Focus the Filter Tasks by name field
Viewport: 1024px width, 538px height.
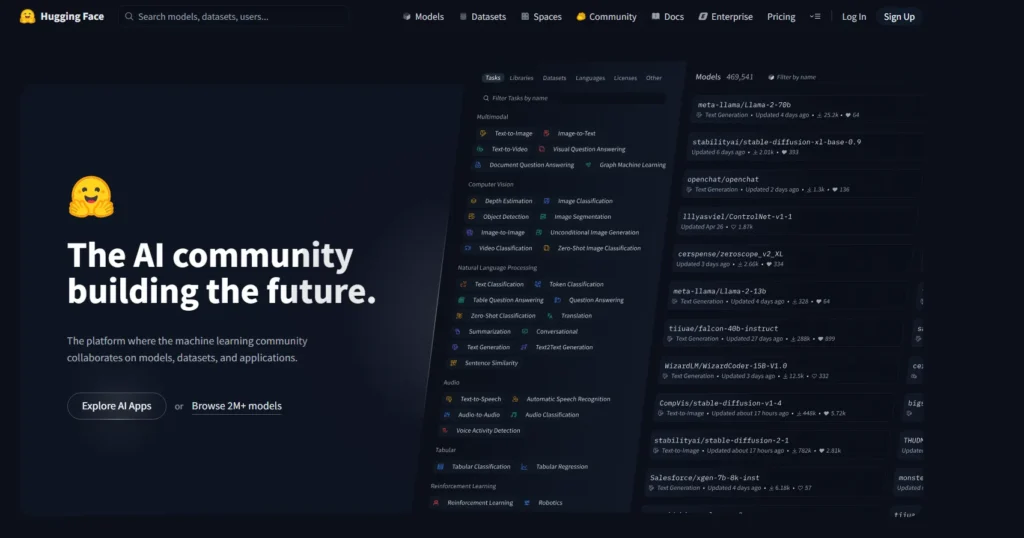tap(574, 99)
